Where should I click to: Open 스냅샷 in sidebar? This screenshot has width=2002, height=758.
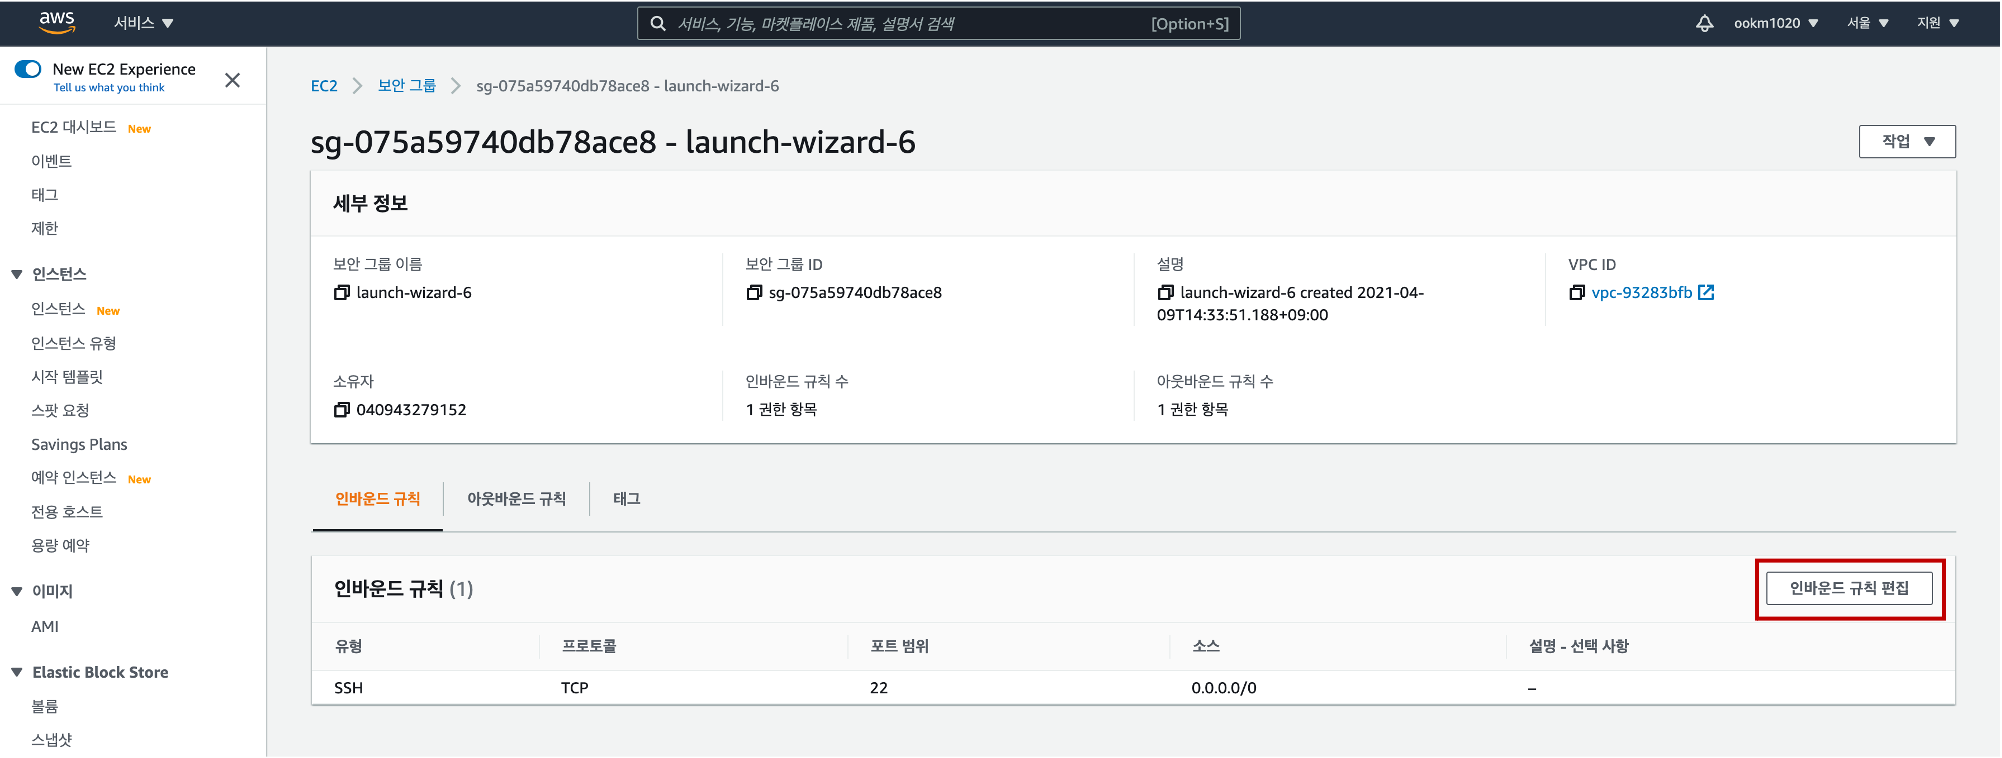[x=52, y=740]
